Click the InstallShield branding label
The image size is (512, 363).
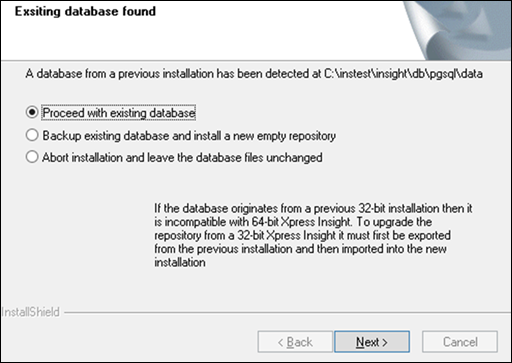coord(30,312)
